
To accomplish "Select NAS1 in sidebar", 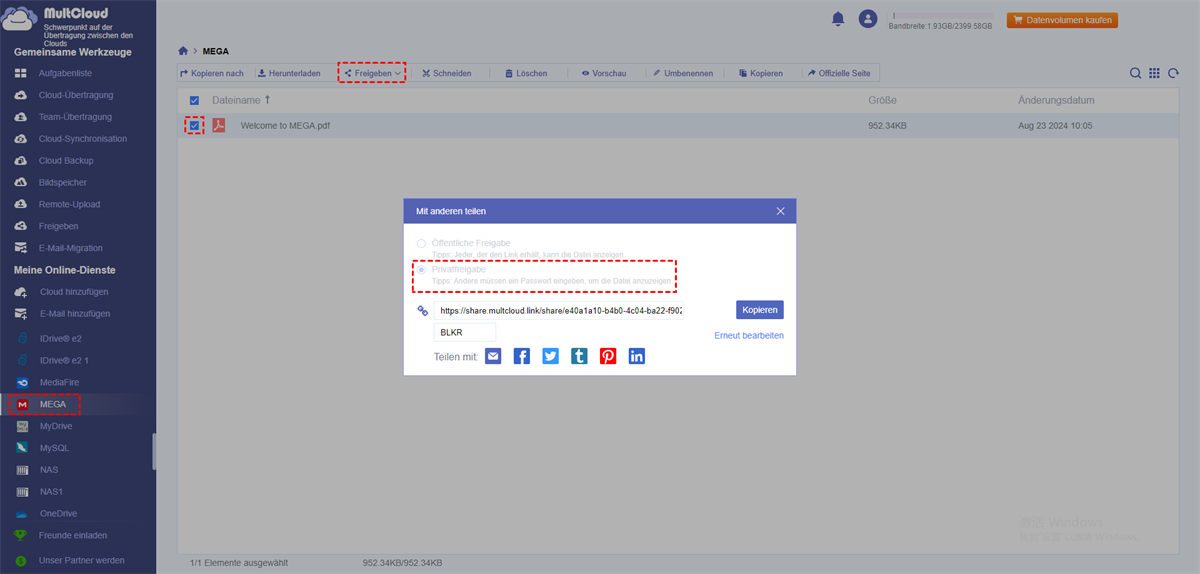I will (x=51, y=492).
